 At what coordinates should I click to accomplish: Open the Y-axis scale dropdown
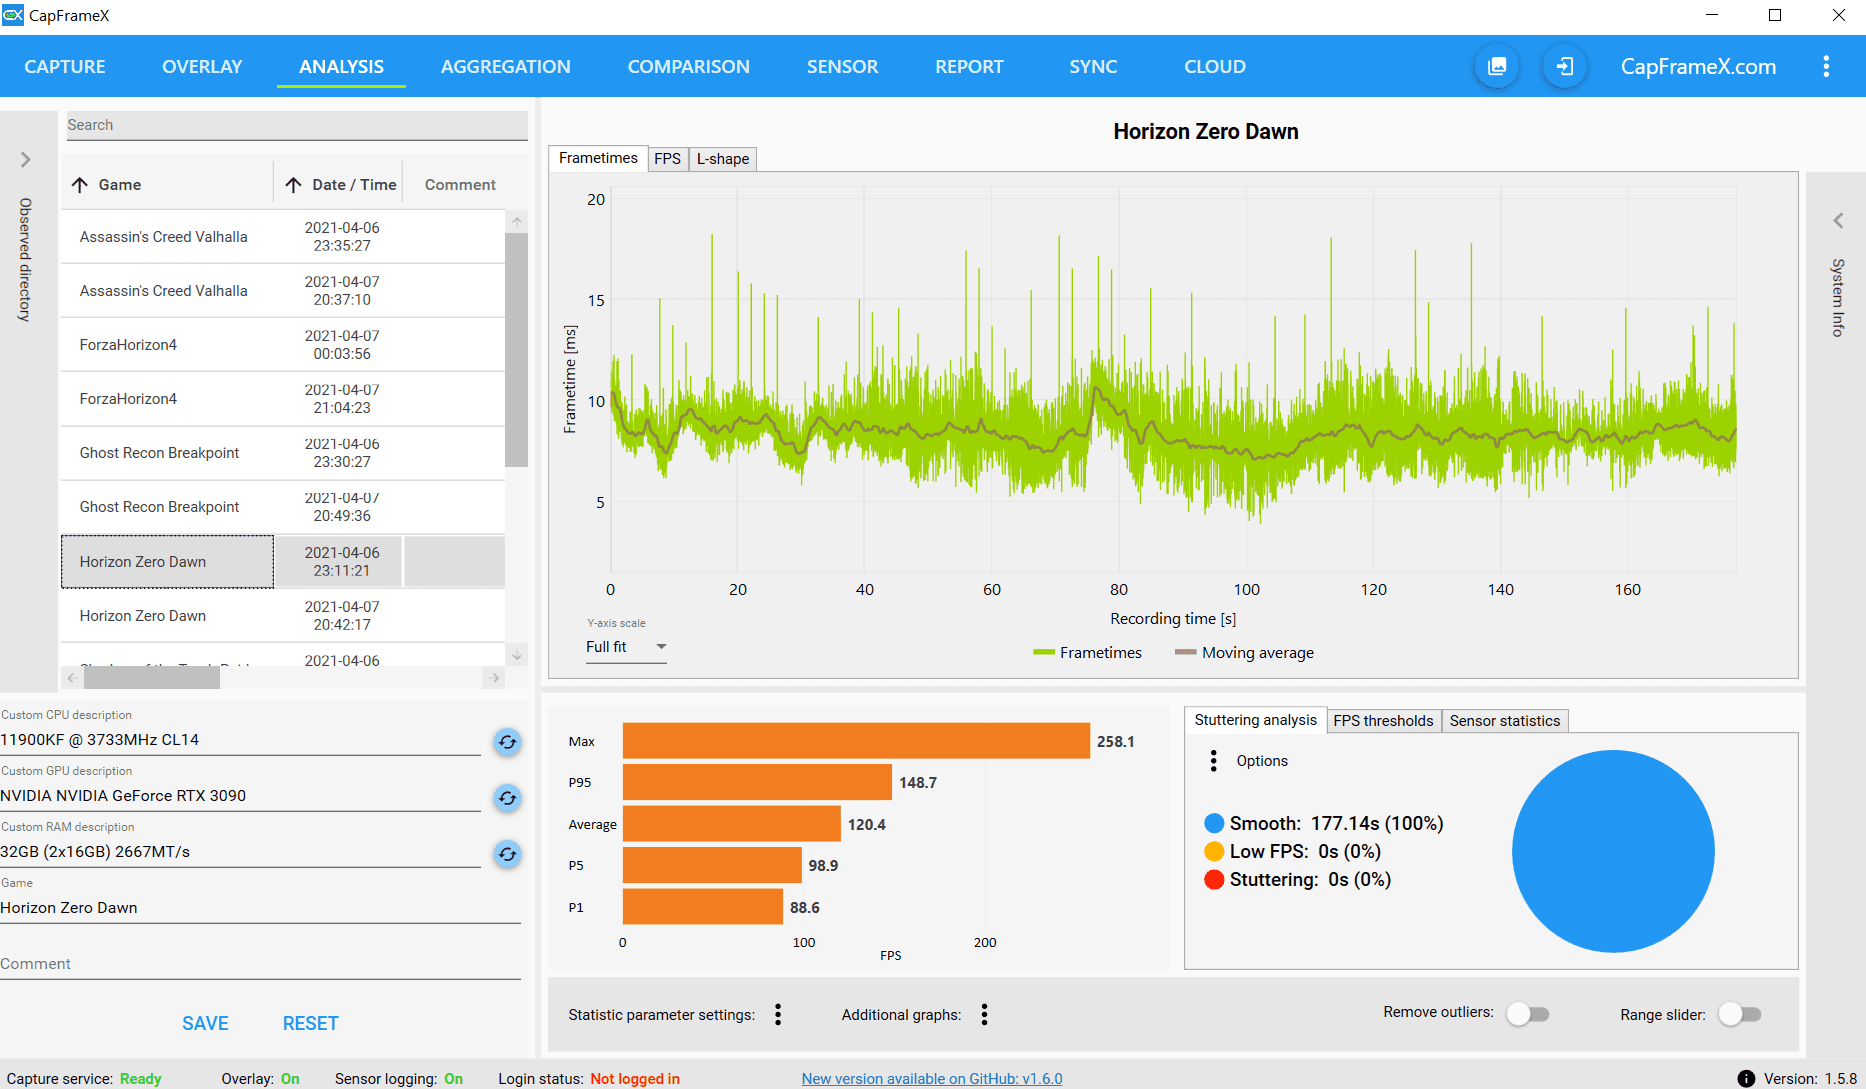click(x=626, y=647)
